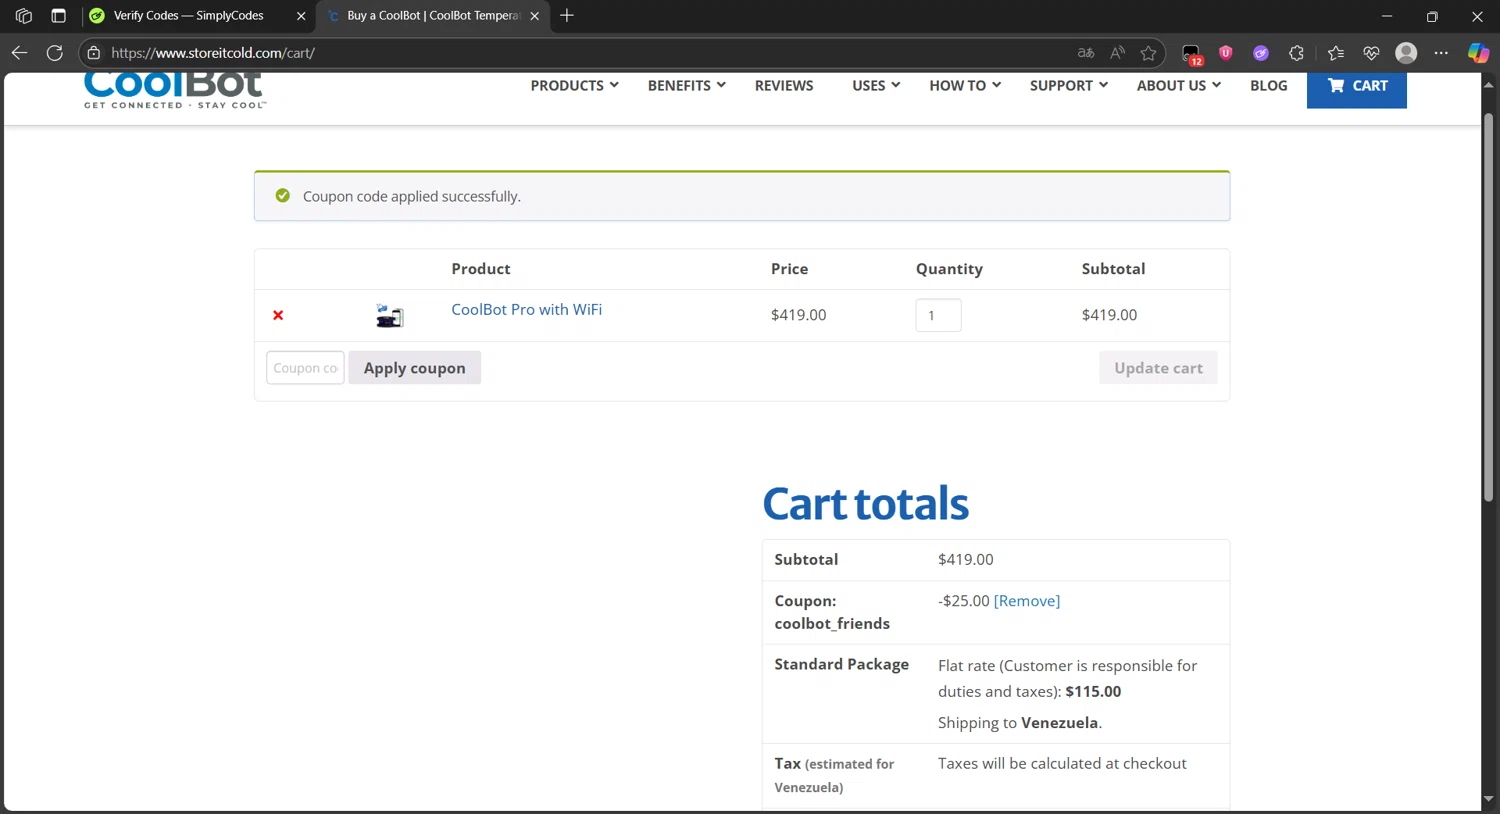The width and height of the screenshot is (1500, 814).
Task: Reload the page with refresh icon
Action: click(x=55, y=53)
